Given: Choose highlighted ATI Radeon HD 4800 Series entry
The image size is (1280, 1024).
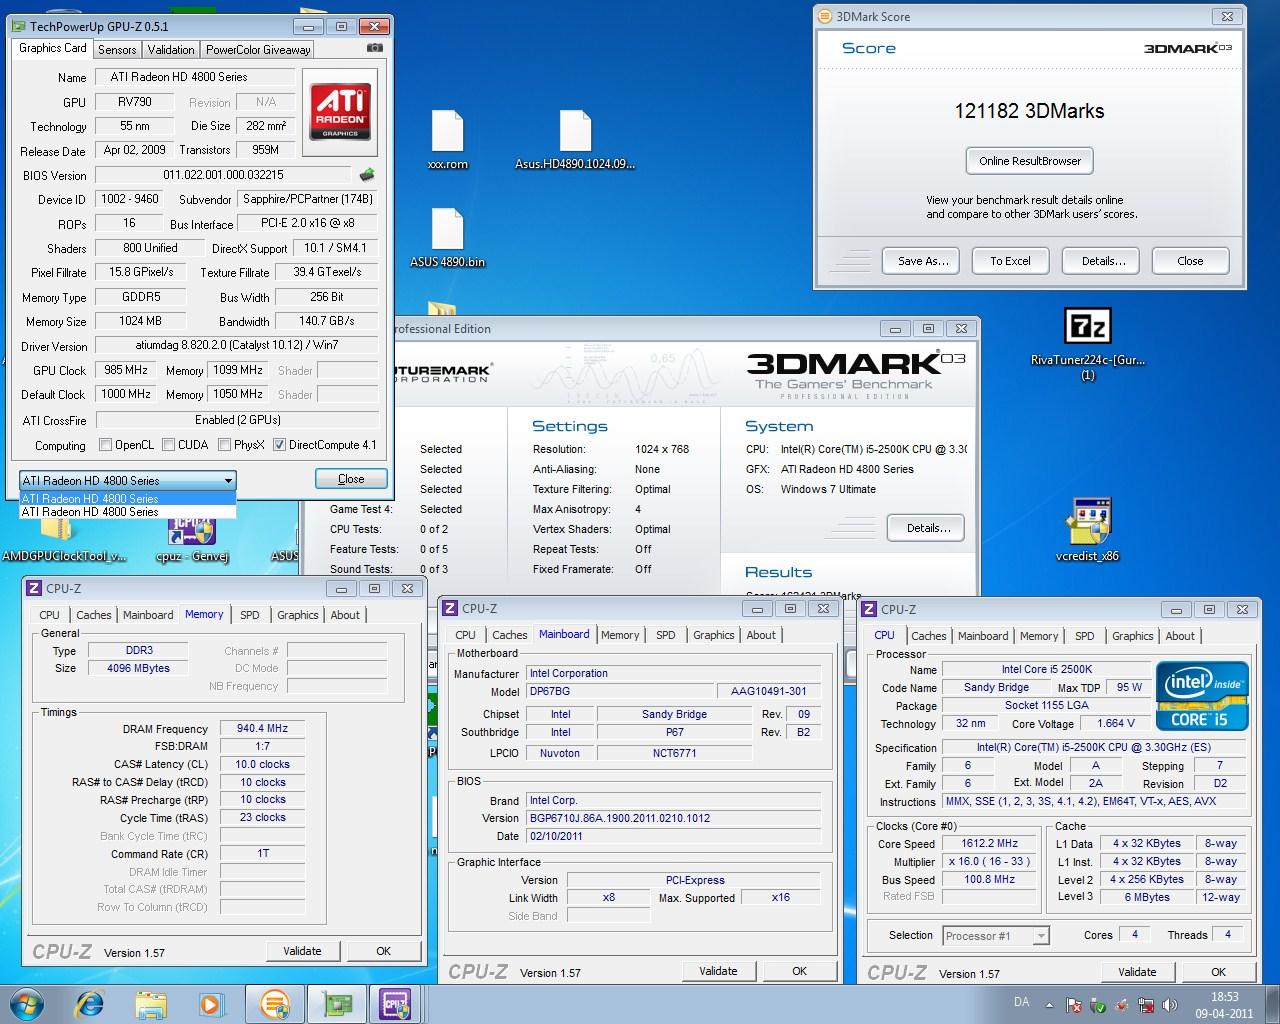Looking at the screenshot, I should click(x=128, y=498).
